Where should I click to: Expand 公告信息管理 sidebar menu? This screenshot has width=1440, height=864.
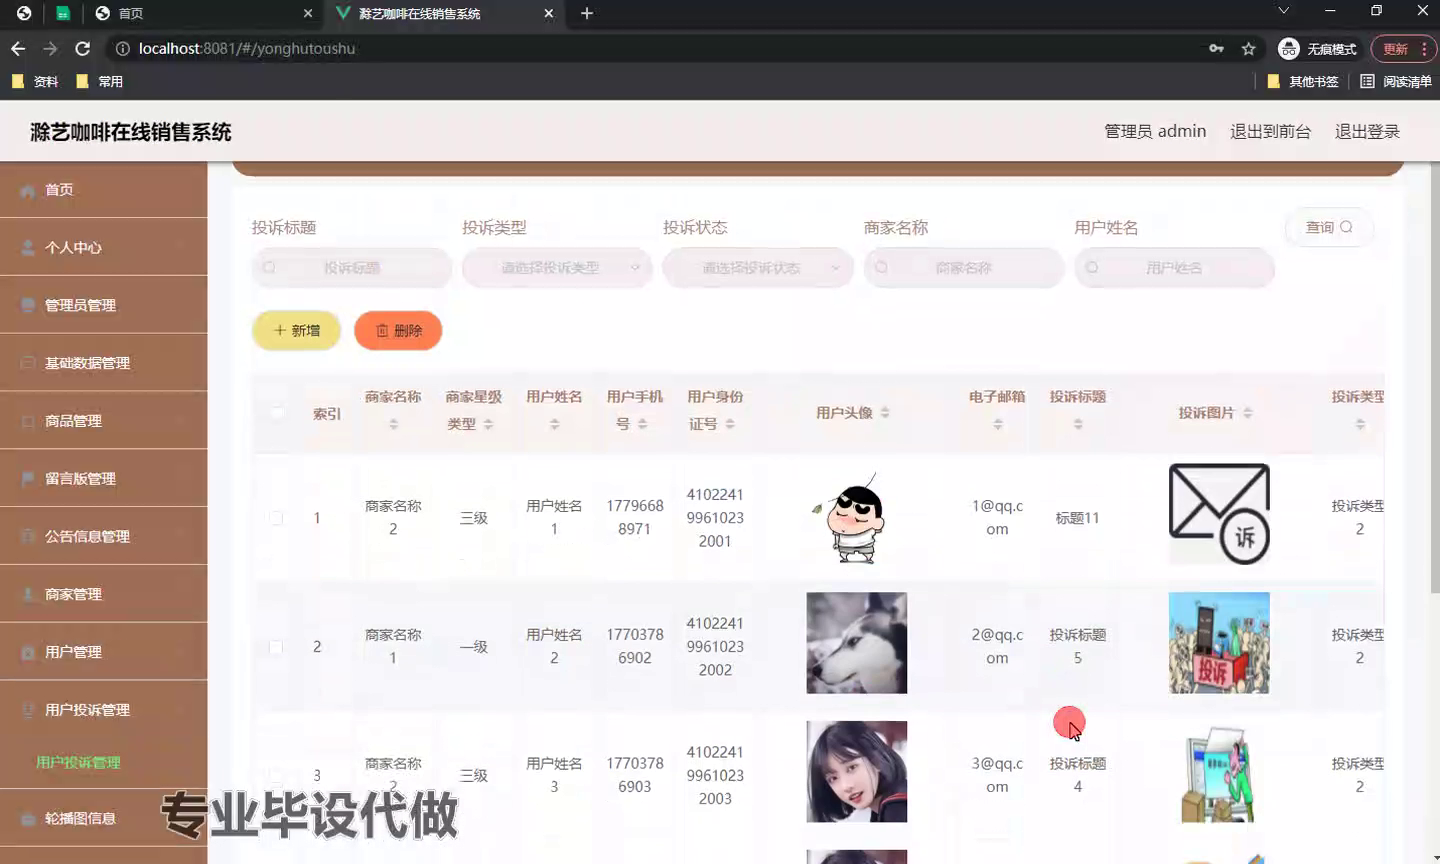click(104, 537)
